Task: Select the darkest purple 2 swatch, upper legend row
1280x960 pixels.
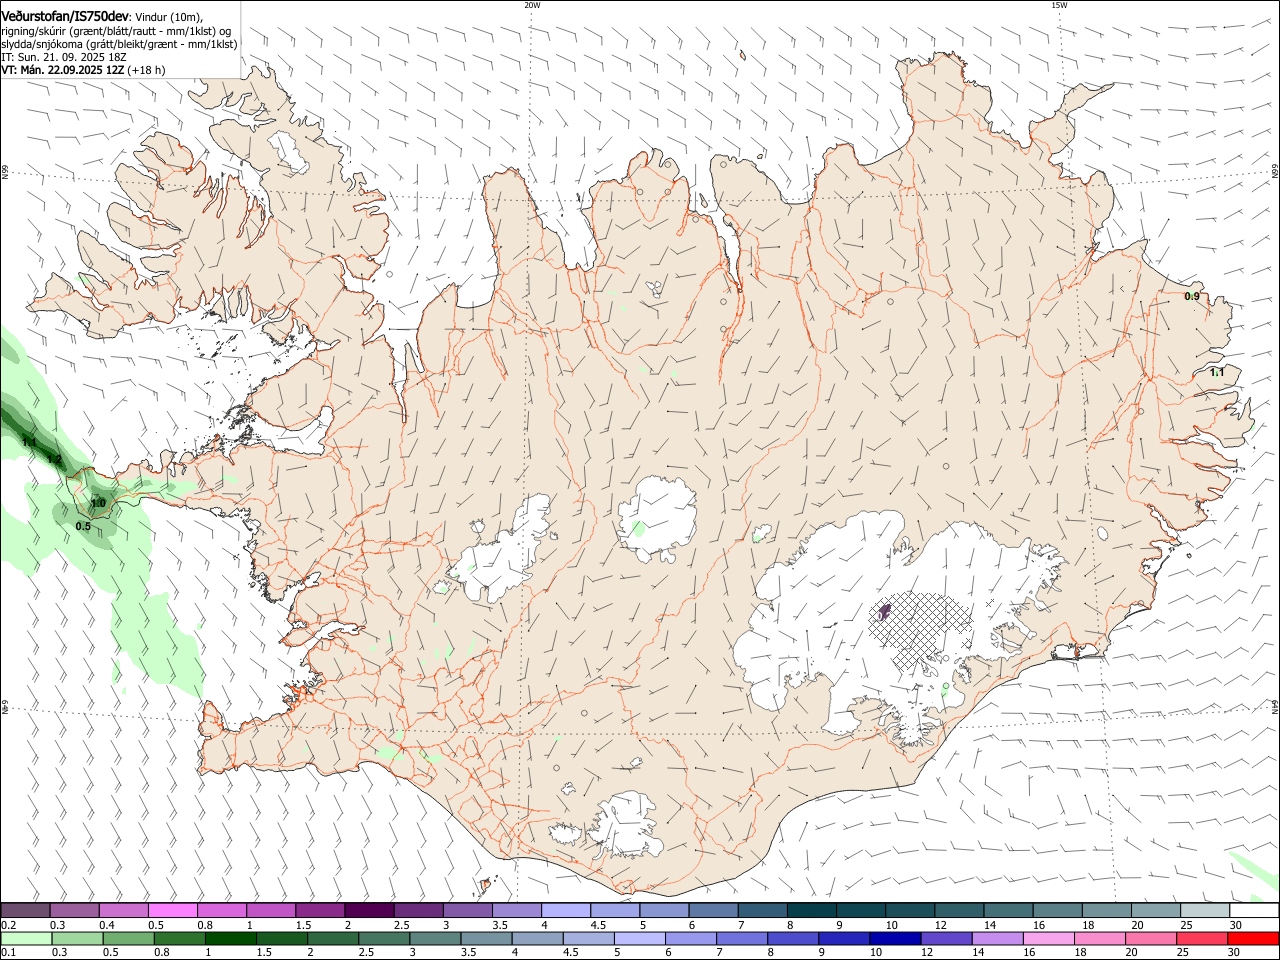Action: (x=369, y=911)
